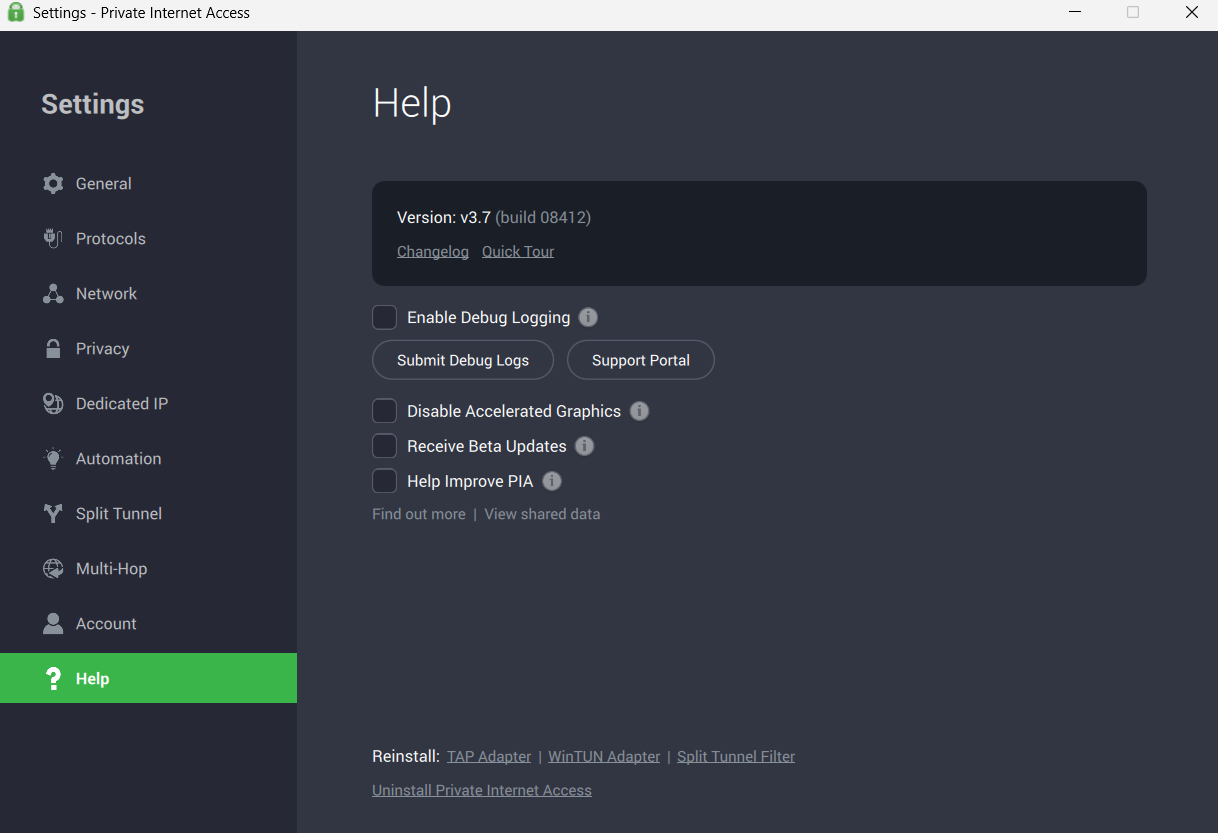Check the Help Improve PIA box

coord(385,481)
